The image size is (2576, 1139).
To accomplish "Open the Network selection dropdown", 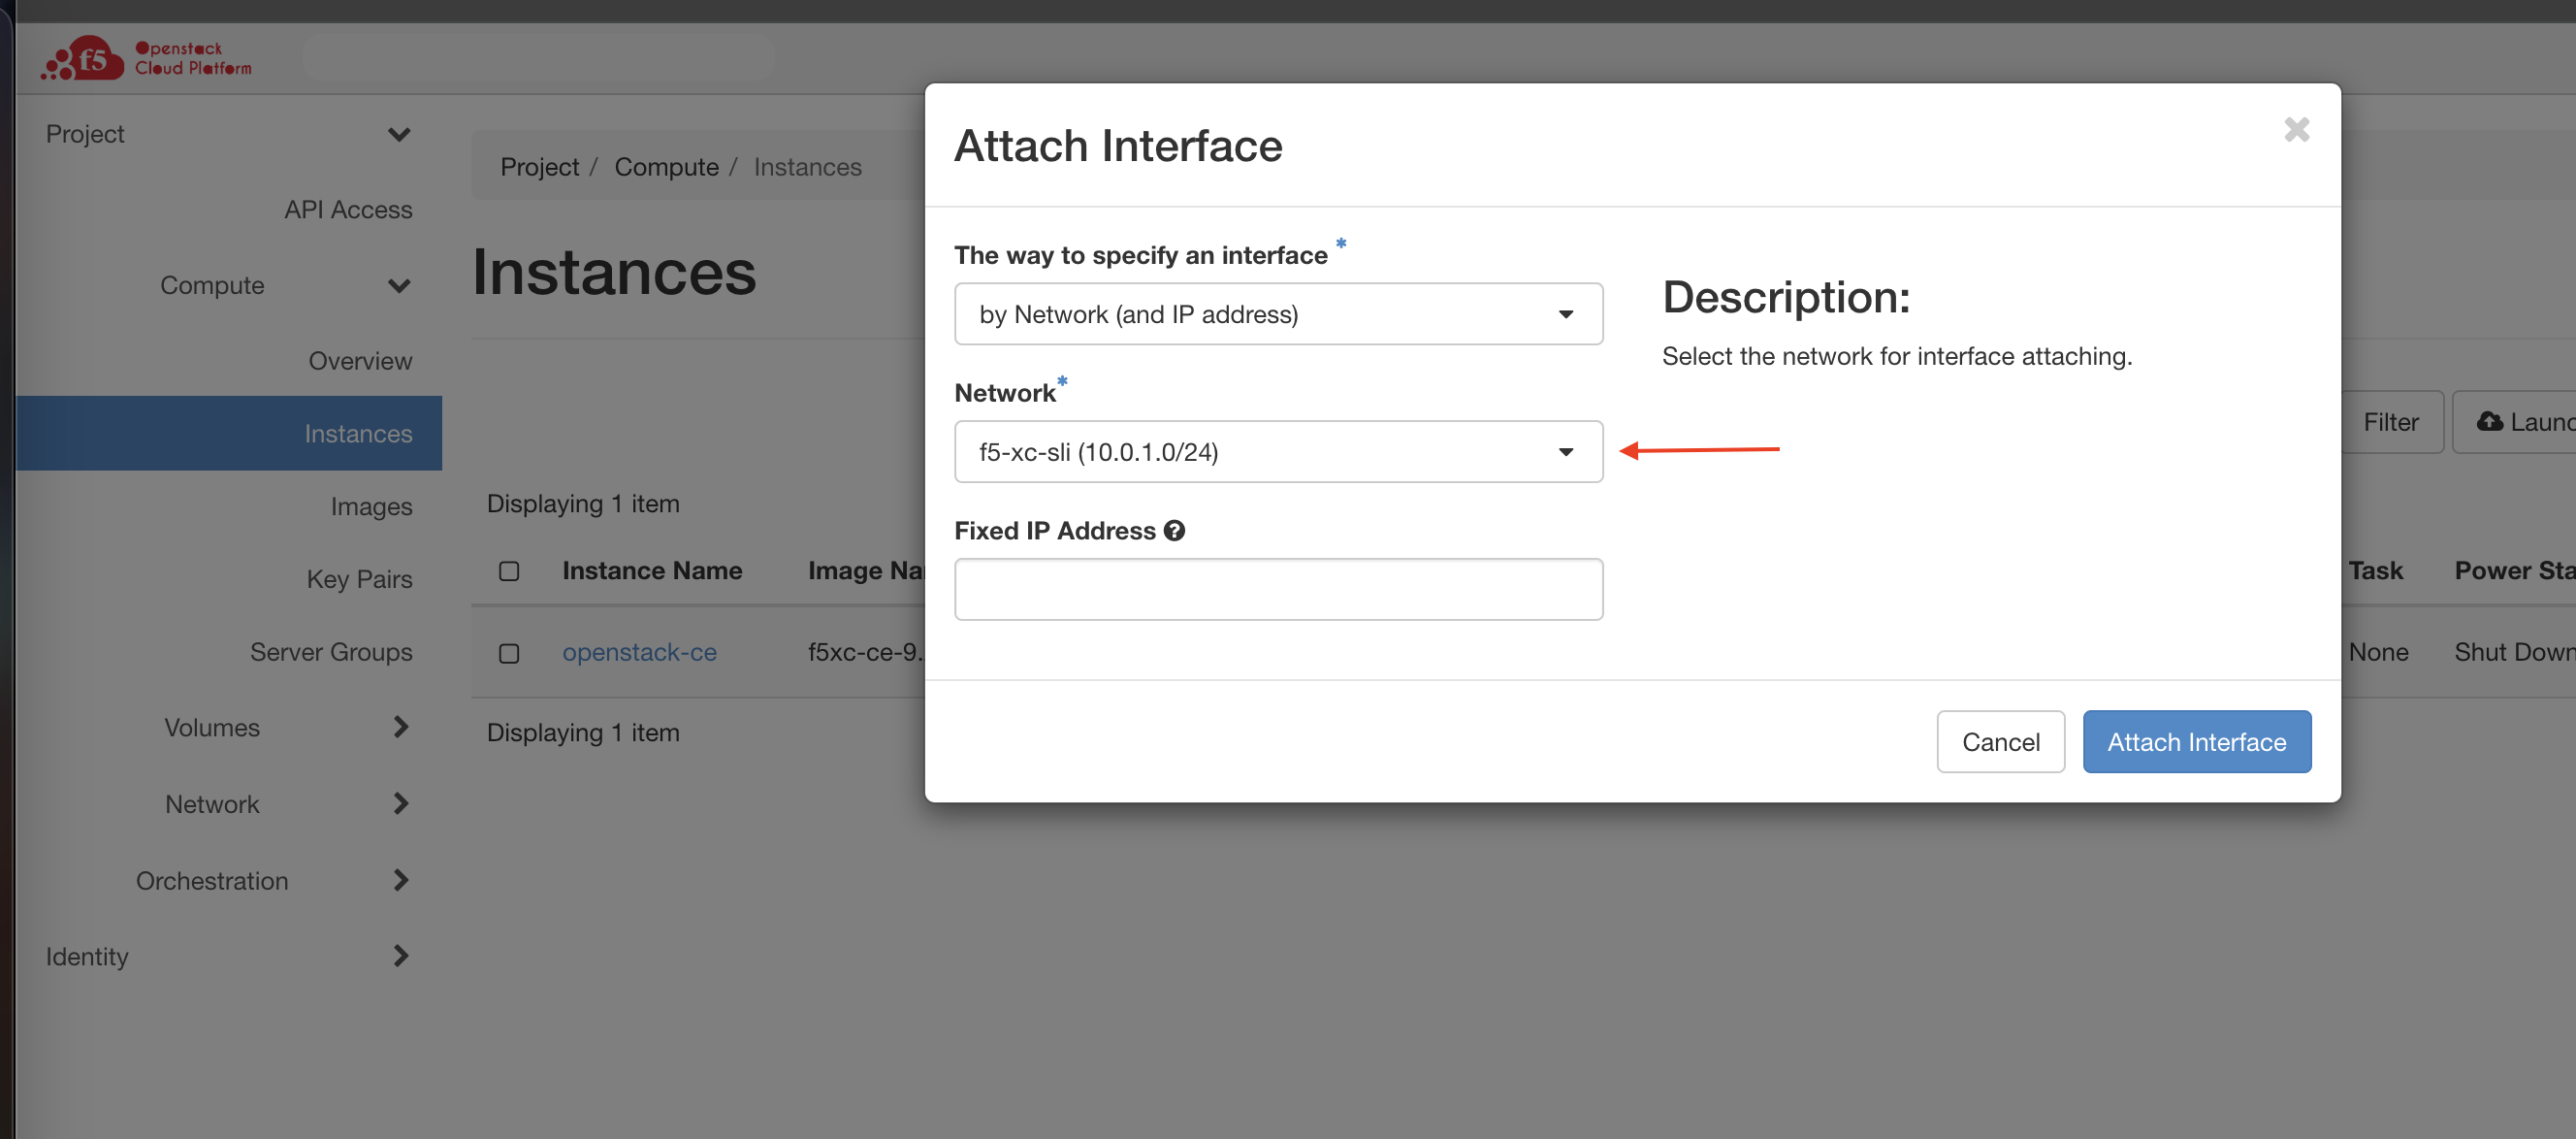I will 1278,452.
